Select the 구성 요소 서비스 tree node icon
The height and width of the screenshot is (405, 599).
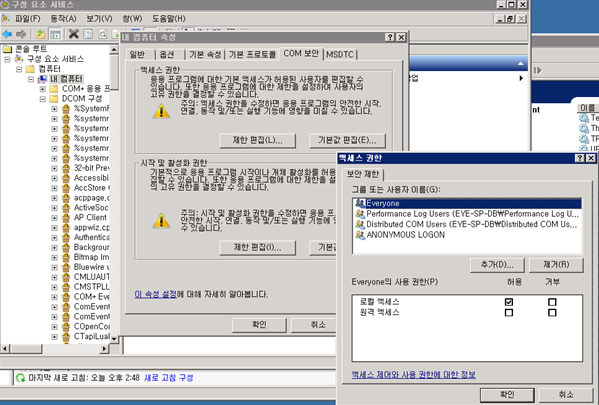tap(19, 59)
